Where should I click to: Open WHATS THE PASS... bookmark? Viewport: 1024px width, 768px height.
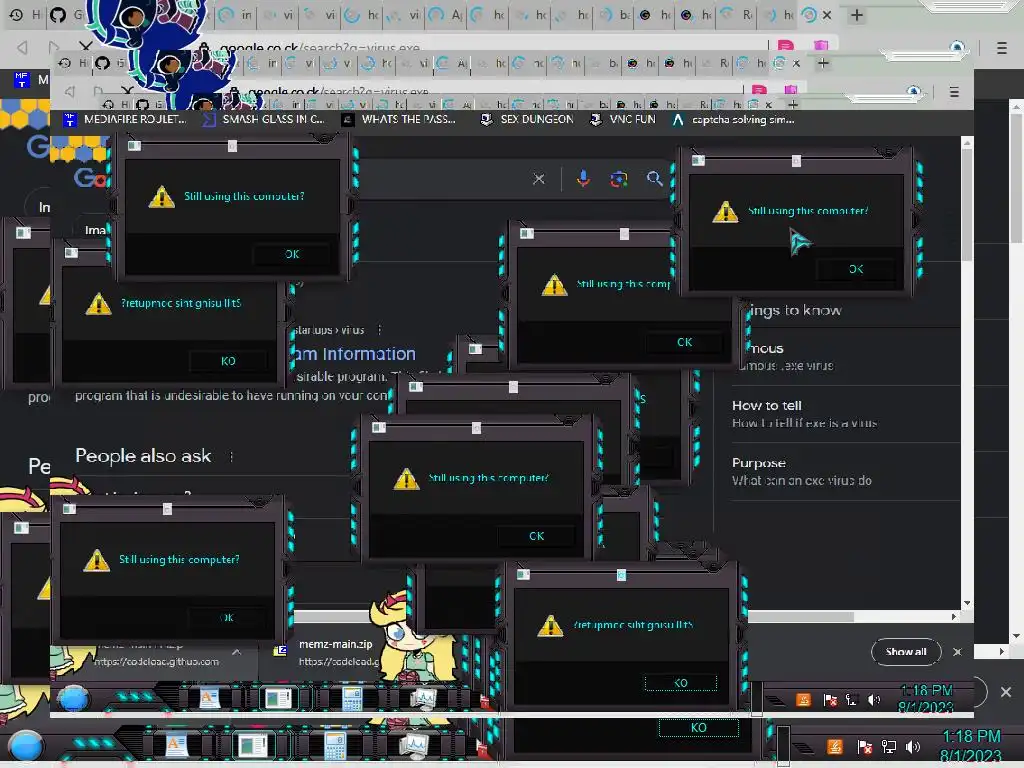[399, 120]
